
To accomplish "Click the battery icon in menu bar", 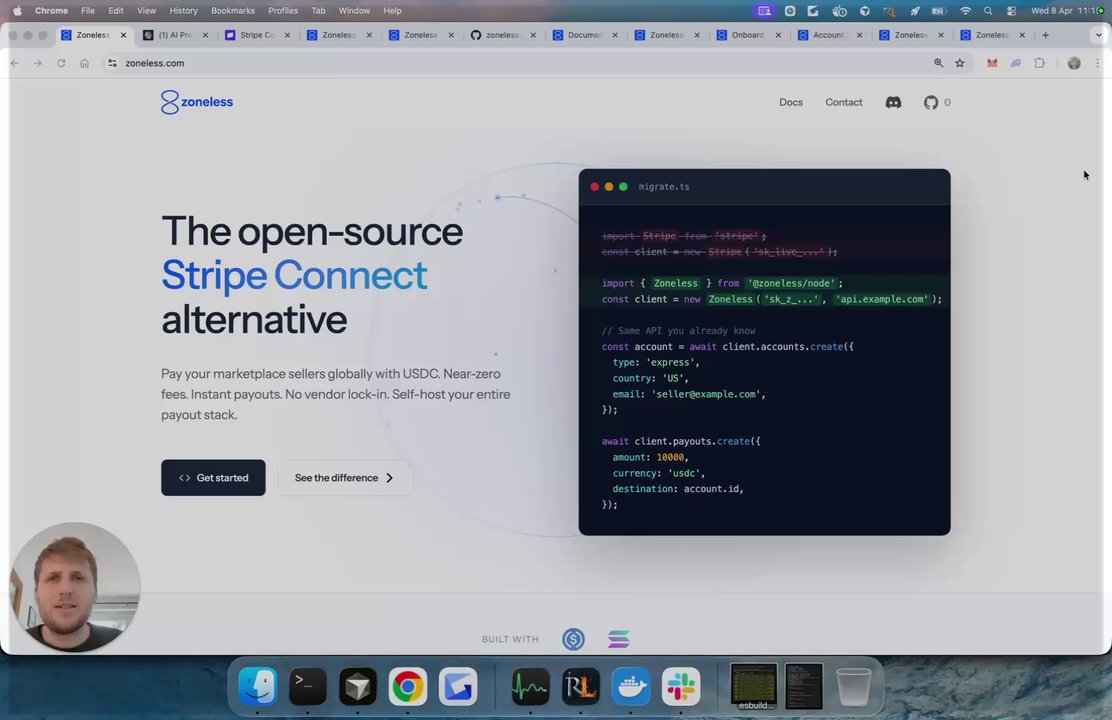I will (939, 11).
